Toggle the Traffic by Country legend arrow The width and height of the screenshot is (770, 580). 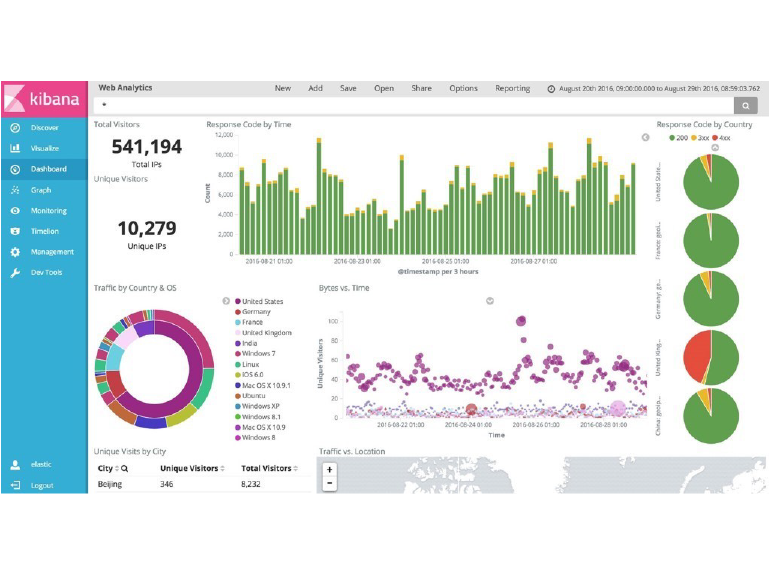(226, 301)
